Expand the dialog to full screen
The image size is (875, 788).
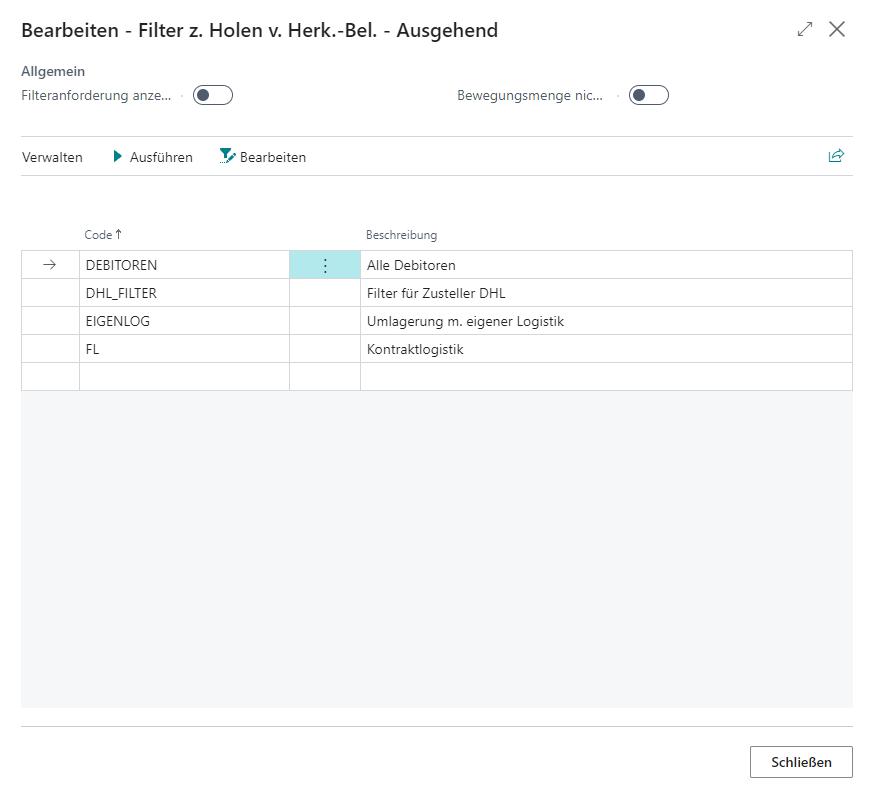pos(805,30)
